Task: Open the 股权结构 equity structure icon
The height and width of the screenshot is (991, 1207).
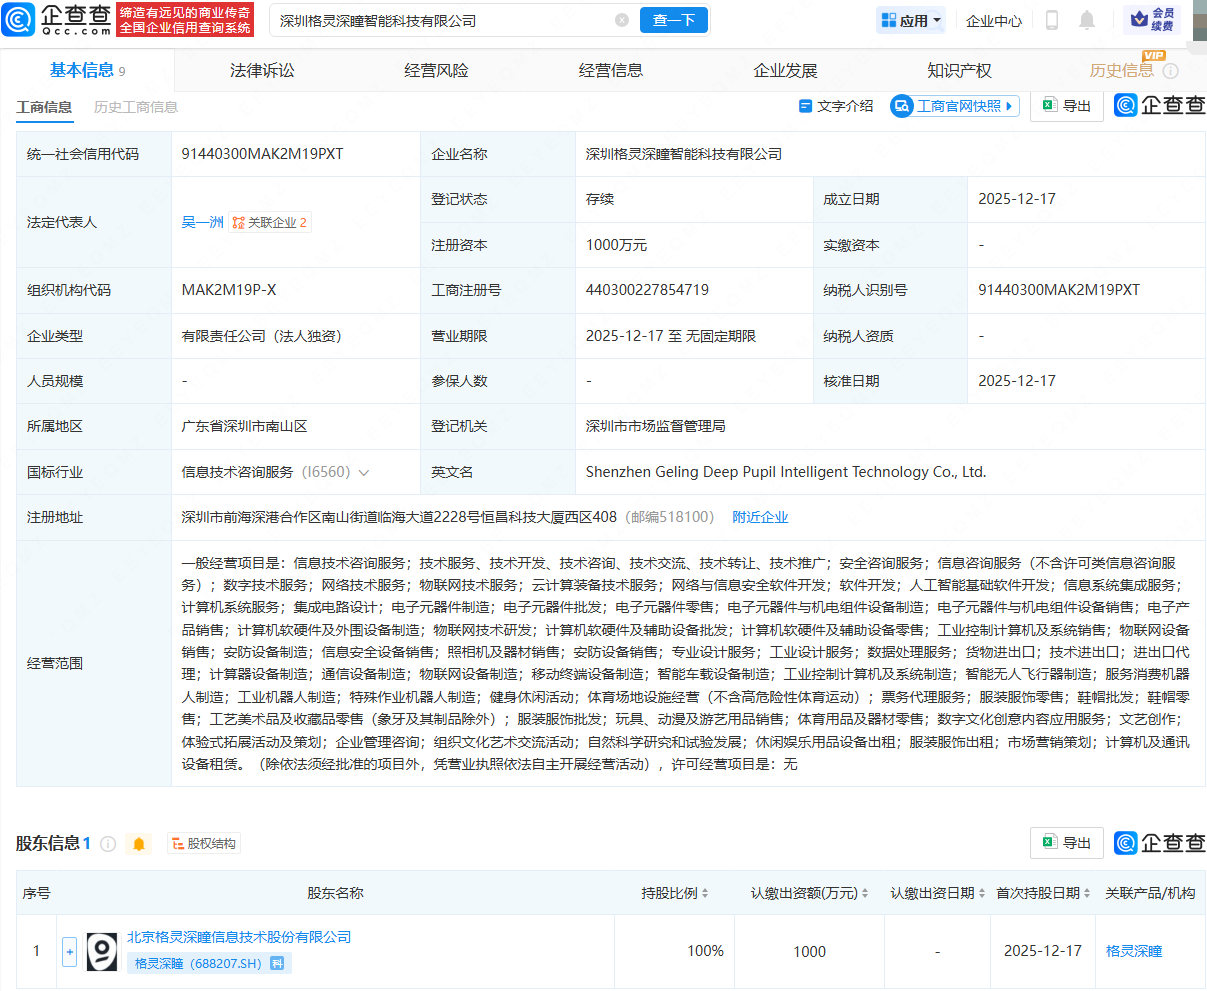Action: click(x=176, y=843)
